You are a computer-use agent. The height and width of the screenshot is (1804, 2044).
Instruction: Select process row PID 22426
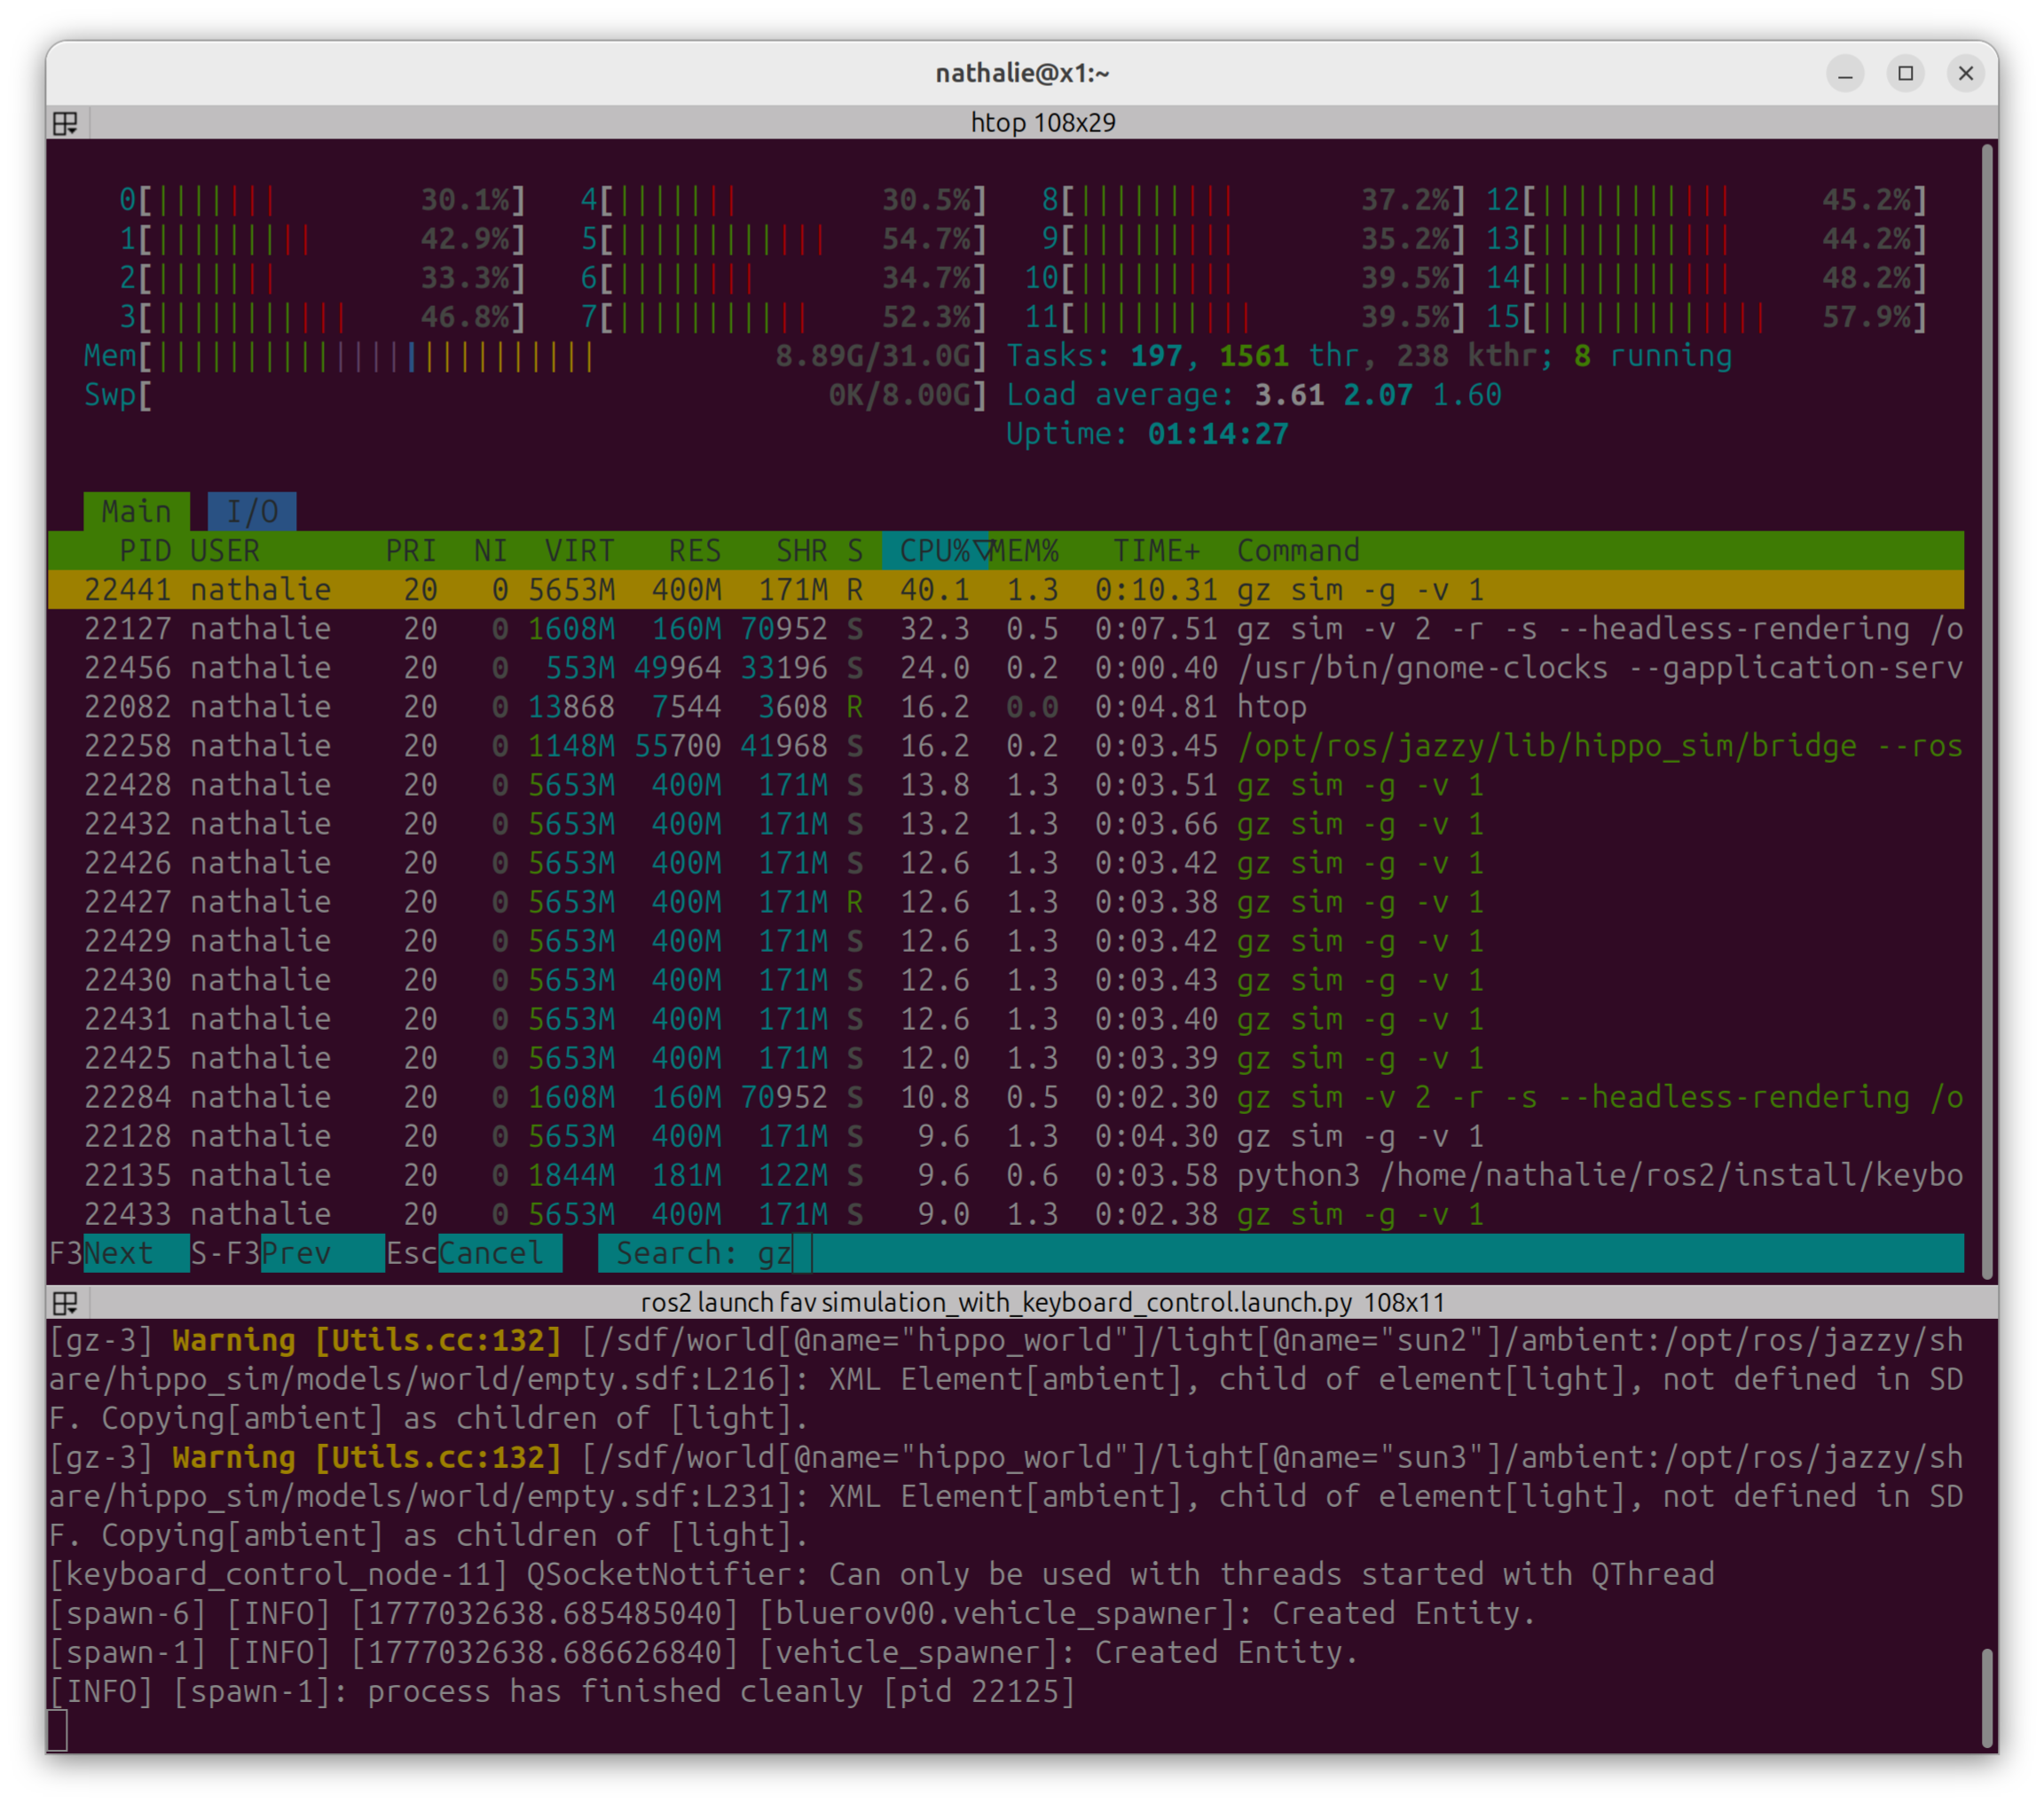point(1006,862)
